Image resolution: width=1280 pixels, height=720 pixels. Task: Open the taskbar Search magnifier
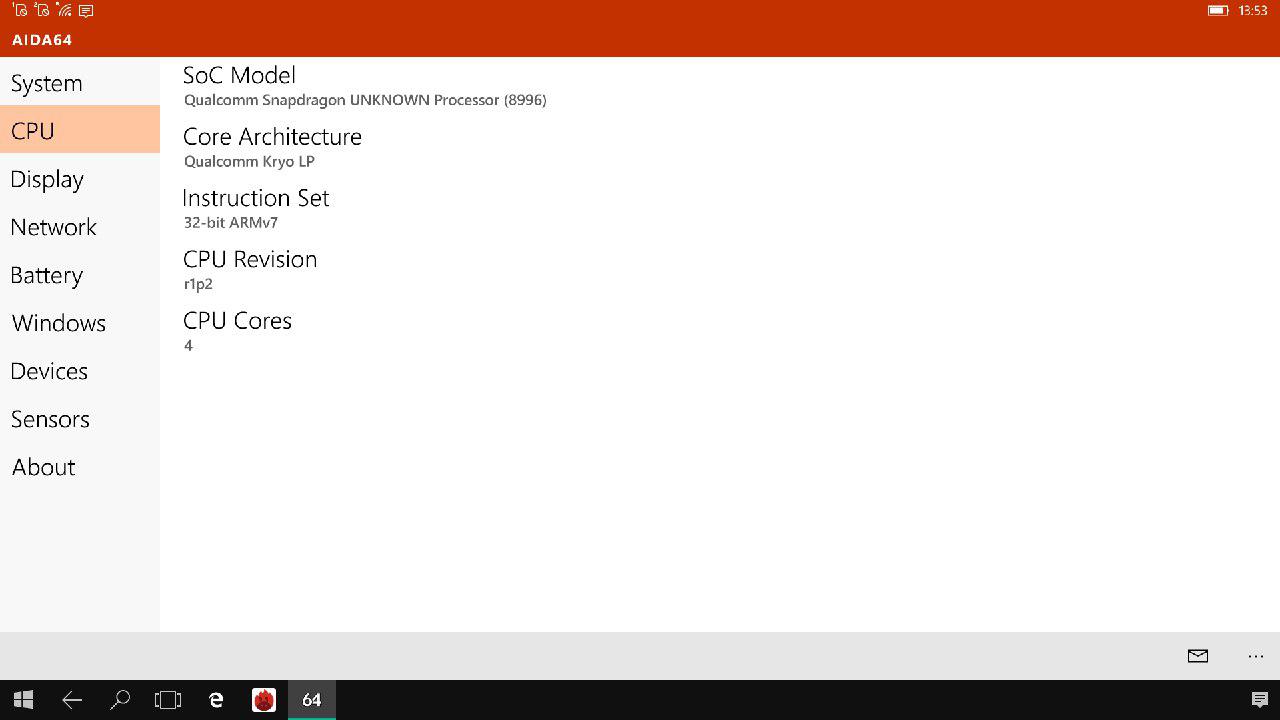(x=120, y=700)
